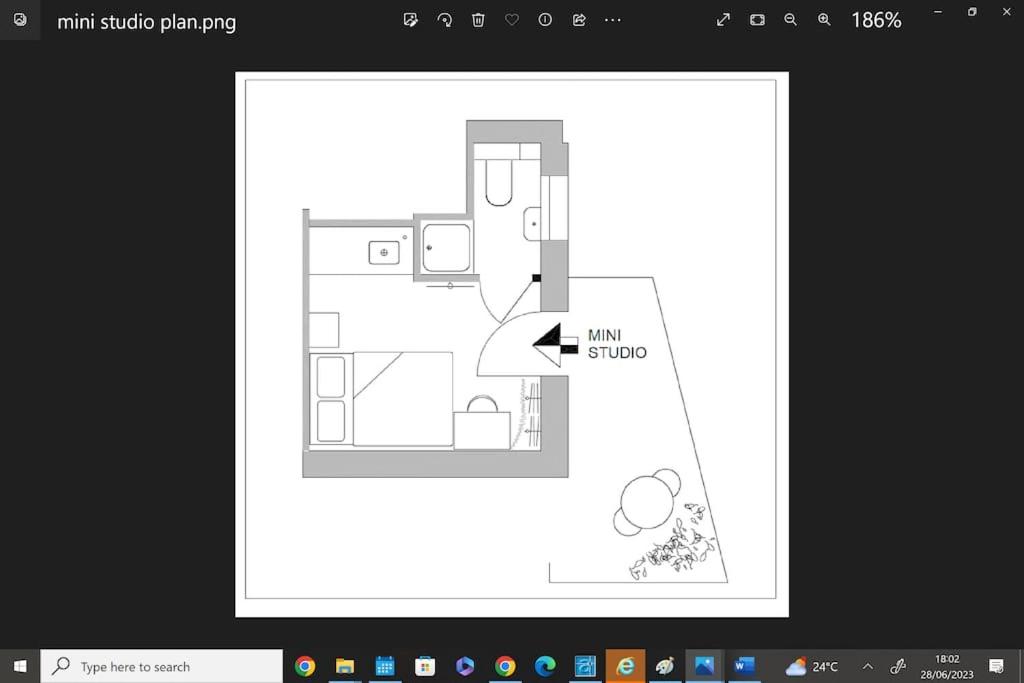Toggle the favorite heart icon
Screen dimensions: 1024x683
coord(512,20)
